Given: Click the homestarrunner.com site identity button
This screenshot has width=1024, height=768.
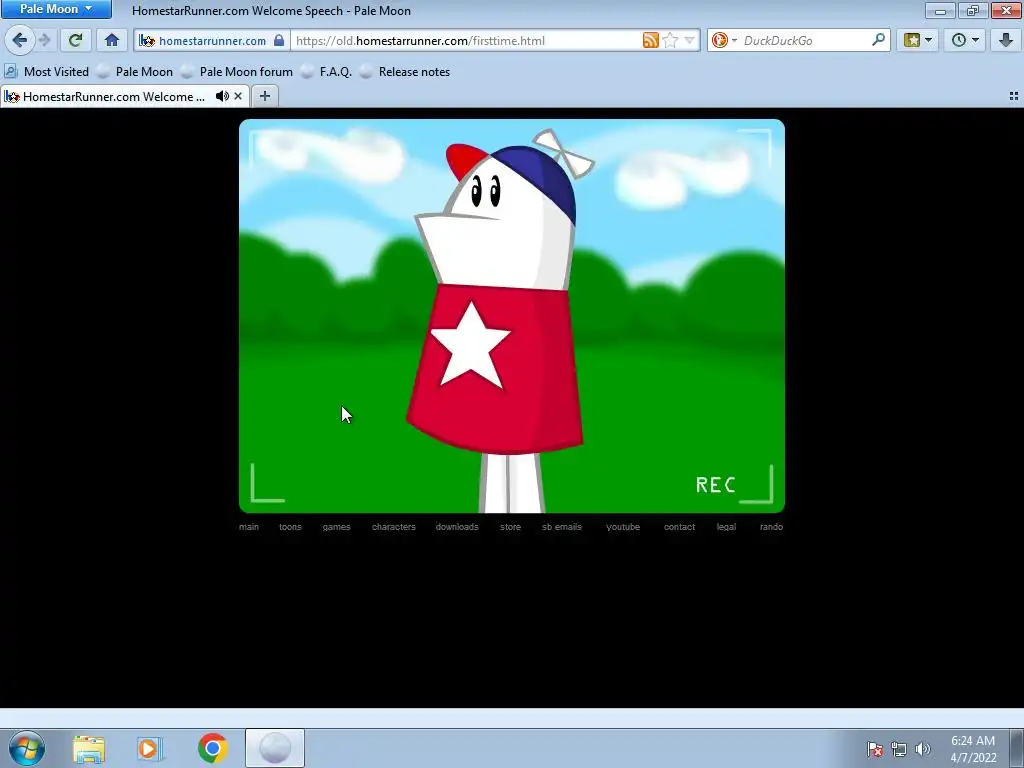Looking at the screenshot, I should click(x=212, y=40).
